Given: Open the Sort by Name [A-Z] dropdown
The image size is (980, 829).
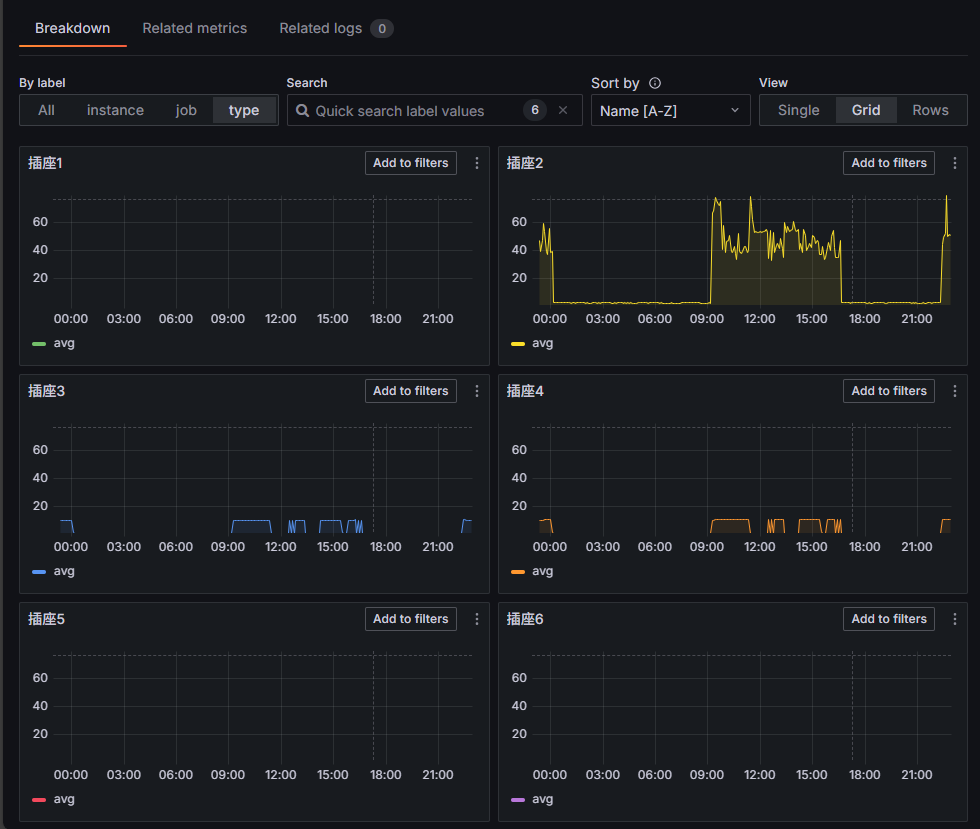Looking at the screenshot, I should pos(670,110).
